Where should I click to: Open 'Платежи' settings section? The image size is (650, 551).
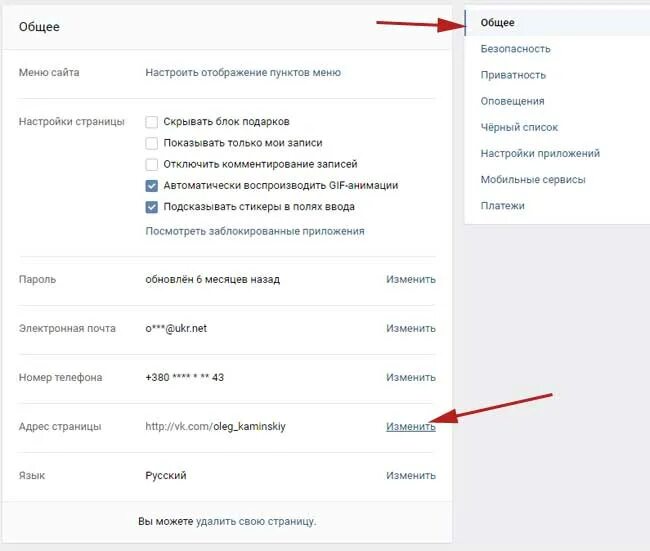502,206
